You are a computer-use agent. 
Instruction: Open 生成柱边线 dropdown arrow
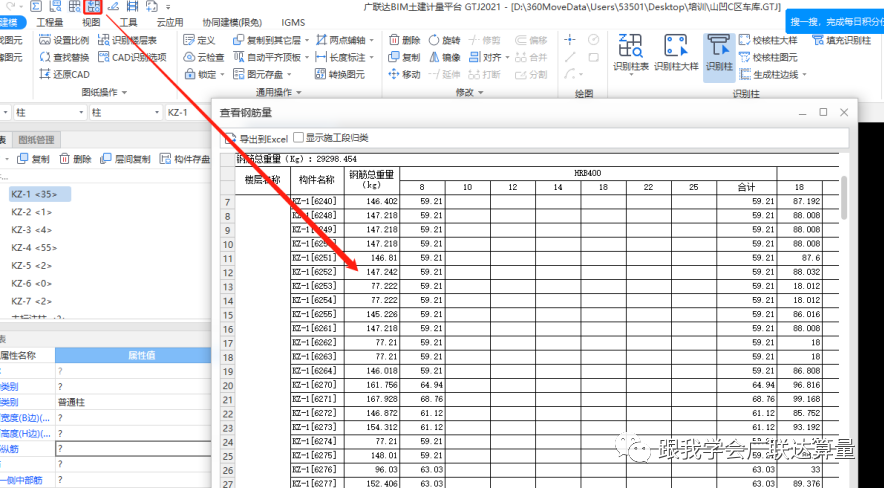pyautogui.click(x=804, y=75)
